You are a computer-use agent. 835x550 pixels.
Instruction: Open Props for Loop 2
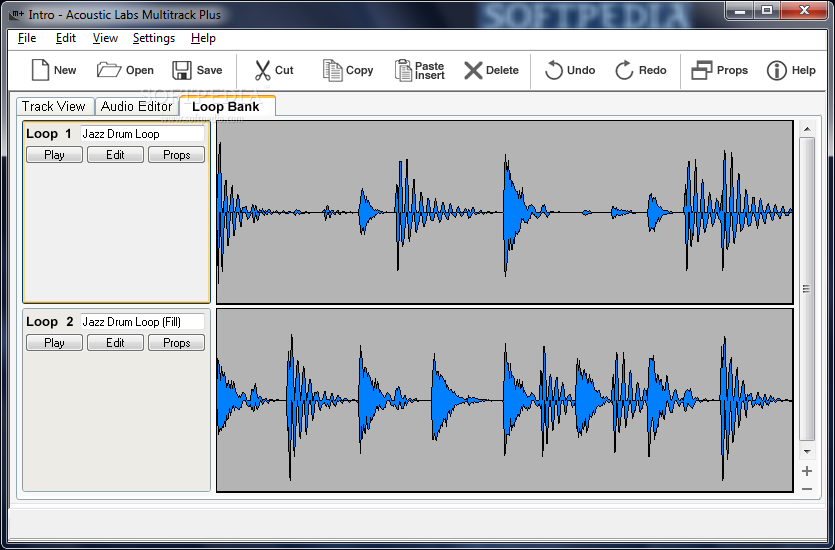coord(176,343)
